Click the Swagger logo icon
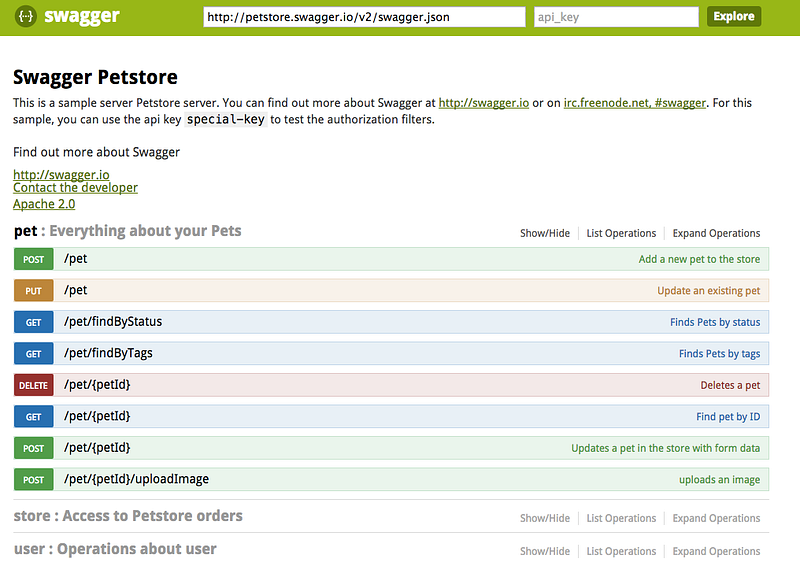The image size is (800, 565). coord(25,17)
